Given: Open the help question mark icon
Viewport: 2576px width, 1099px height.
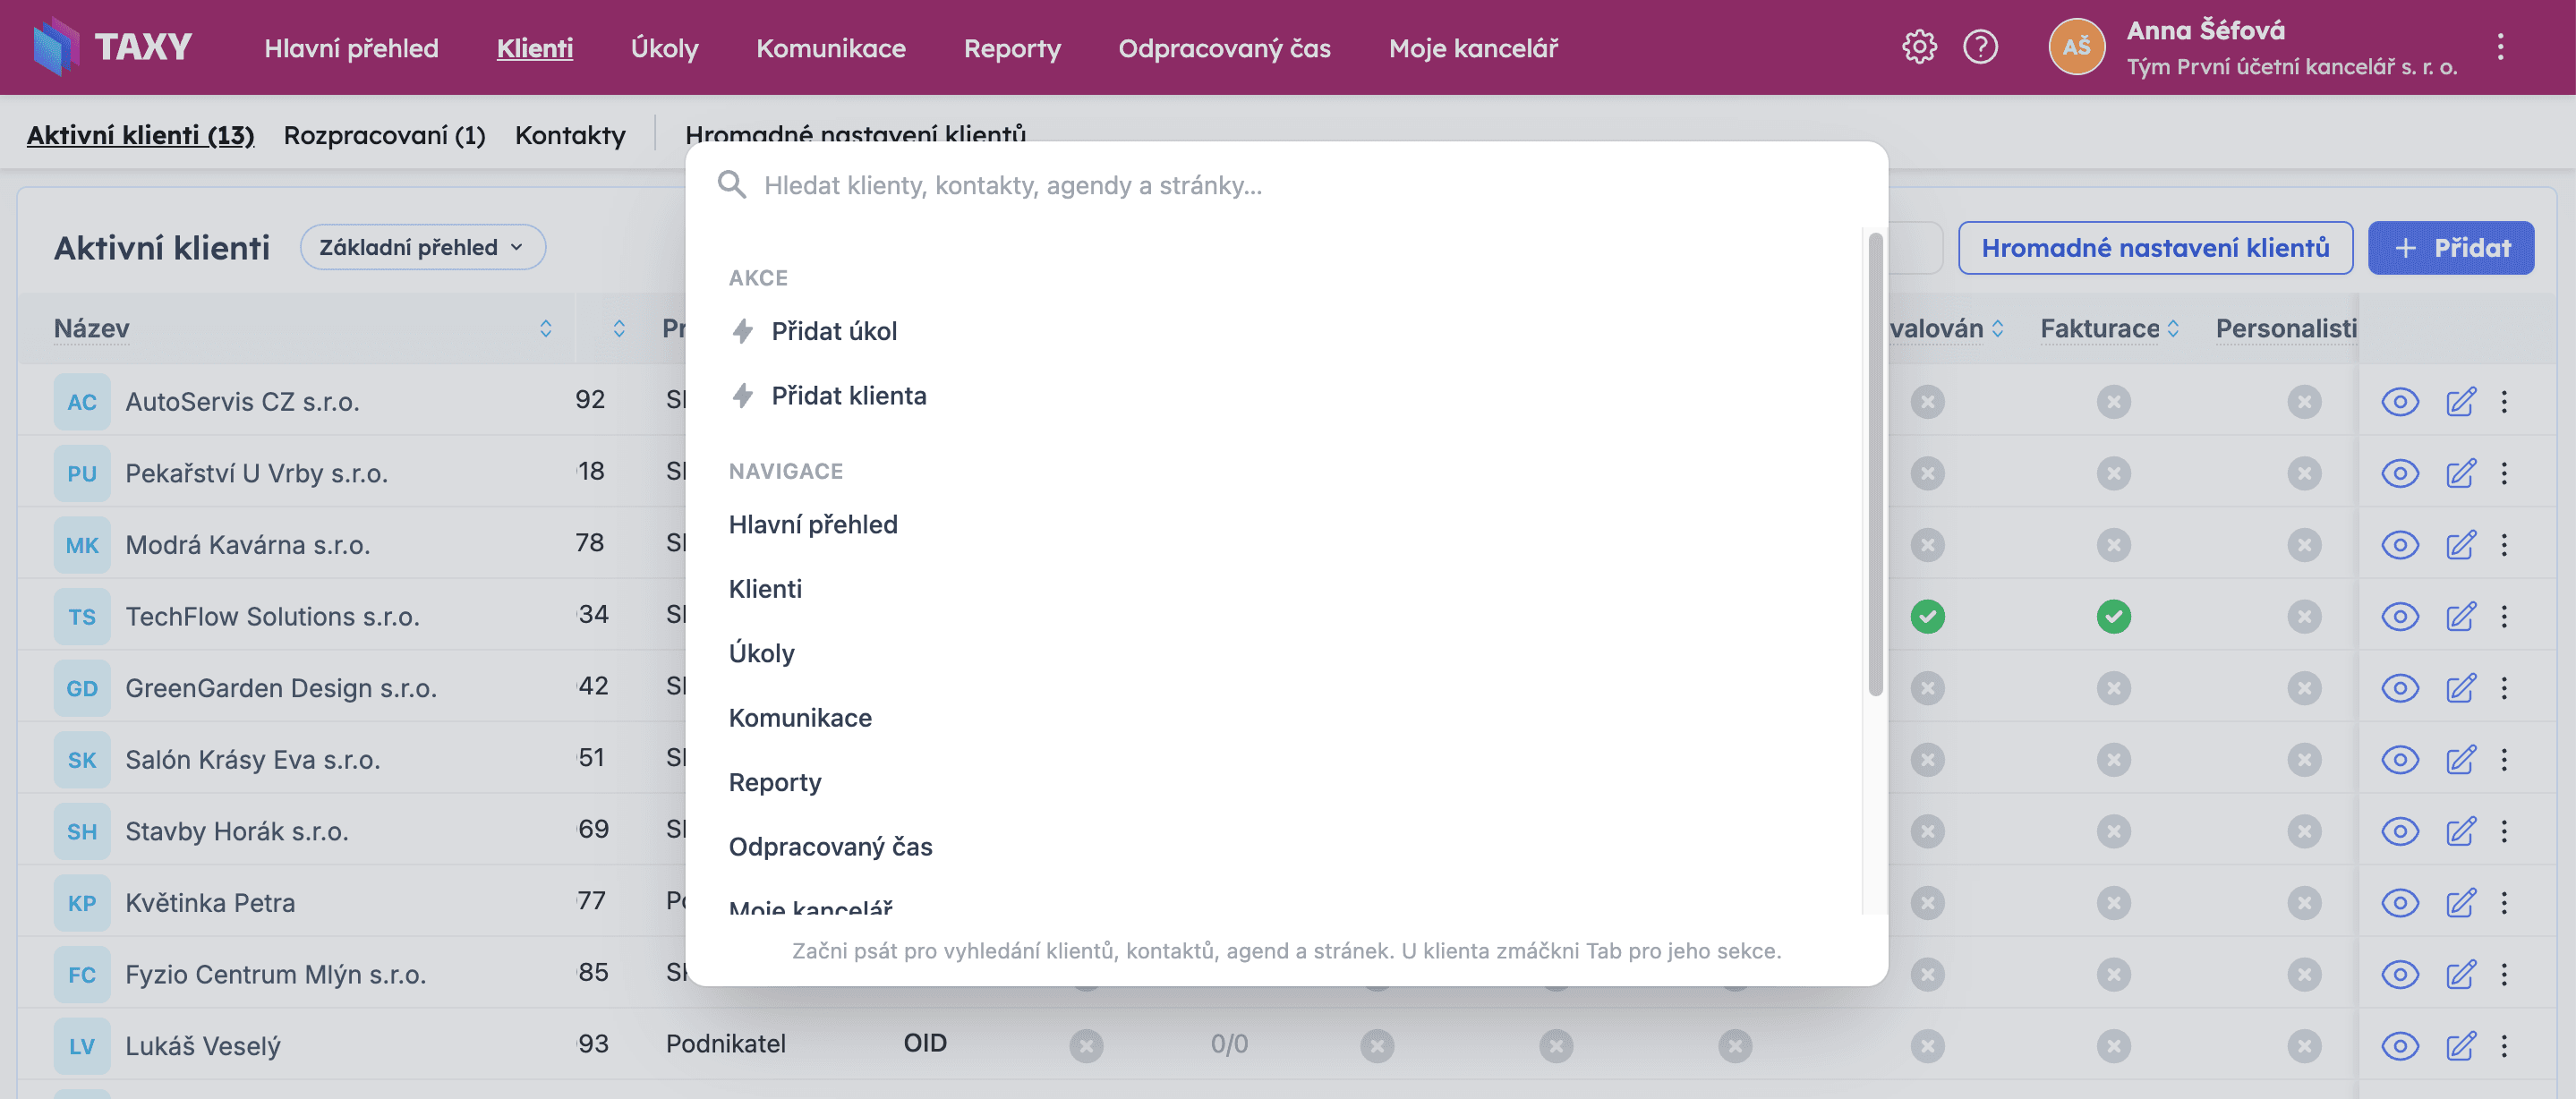Looking at the screenshot, I should click(1980, 47).
